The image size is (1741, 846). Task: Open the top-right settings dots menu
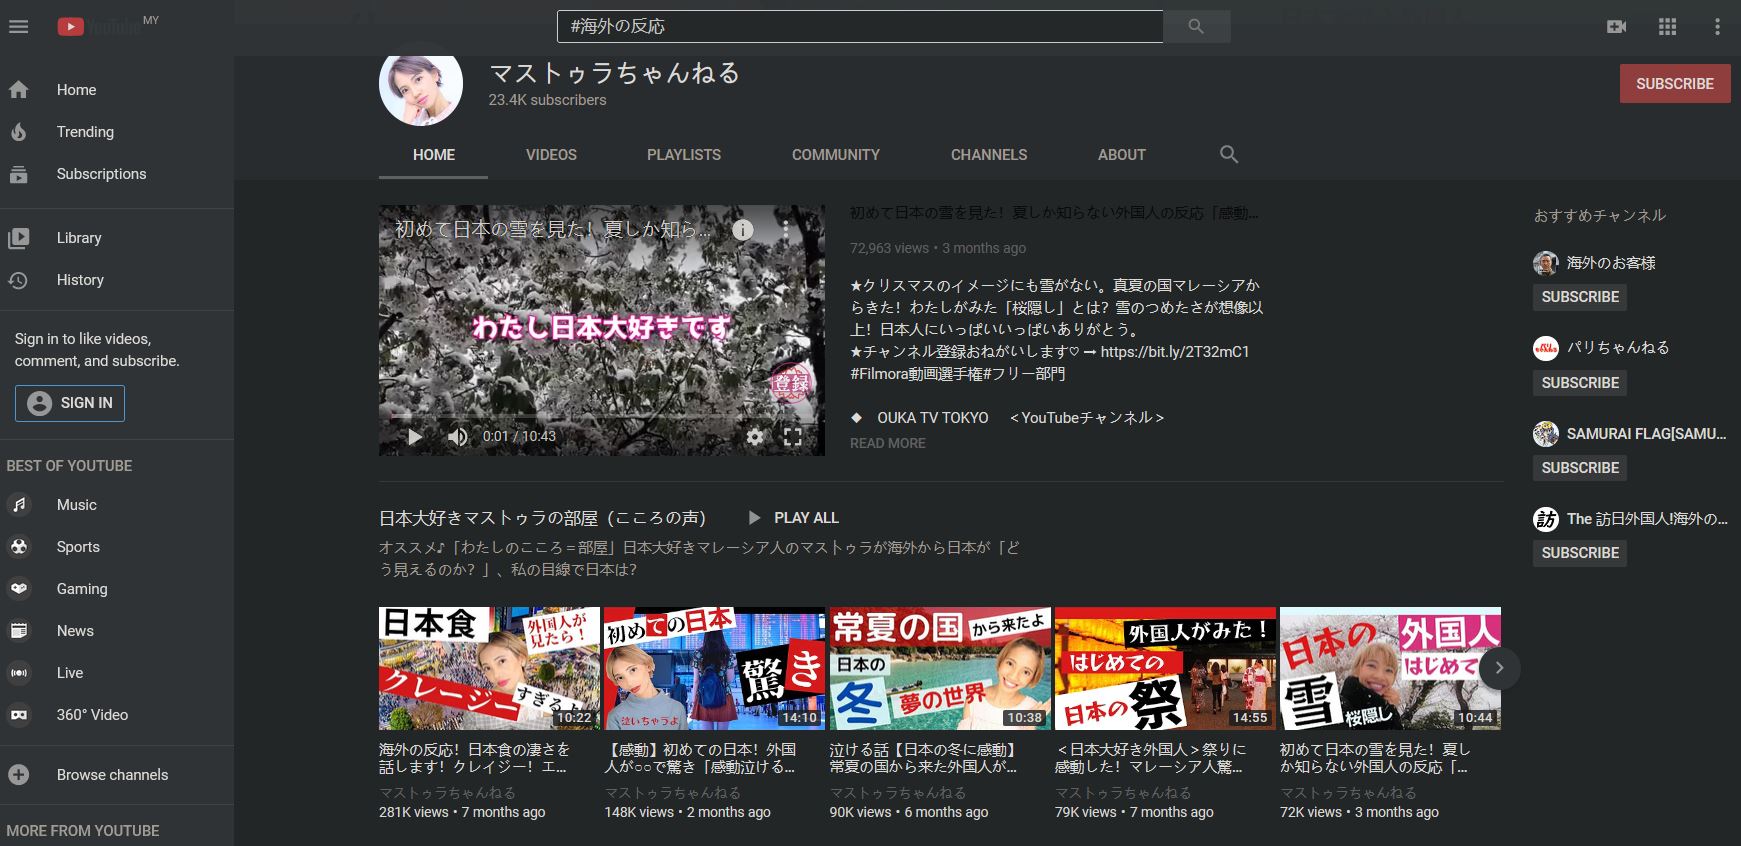click(1717, 27)
